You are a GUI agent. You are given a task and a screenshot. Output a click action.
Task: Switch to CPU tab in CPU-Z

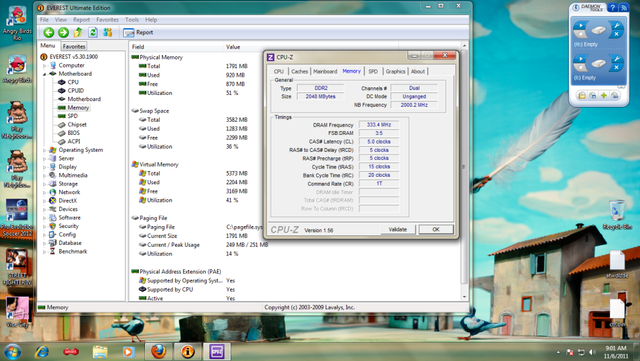[x=278, y=71]
